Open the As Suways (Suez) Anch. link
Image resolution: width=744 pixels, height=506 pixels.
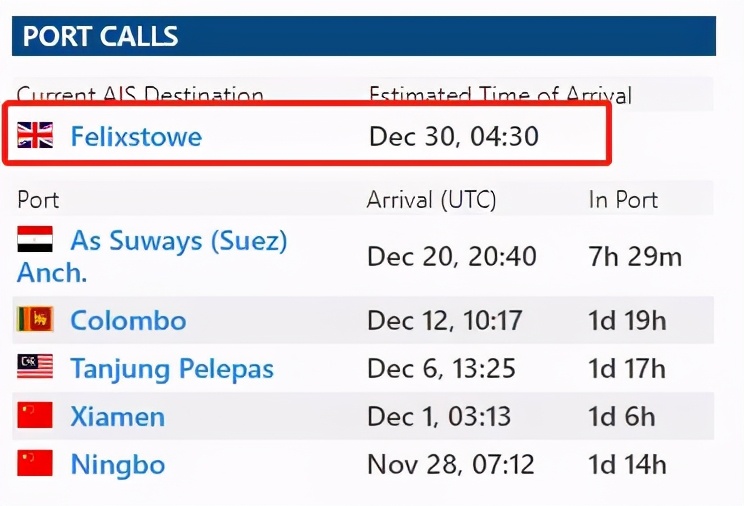152,256
